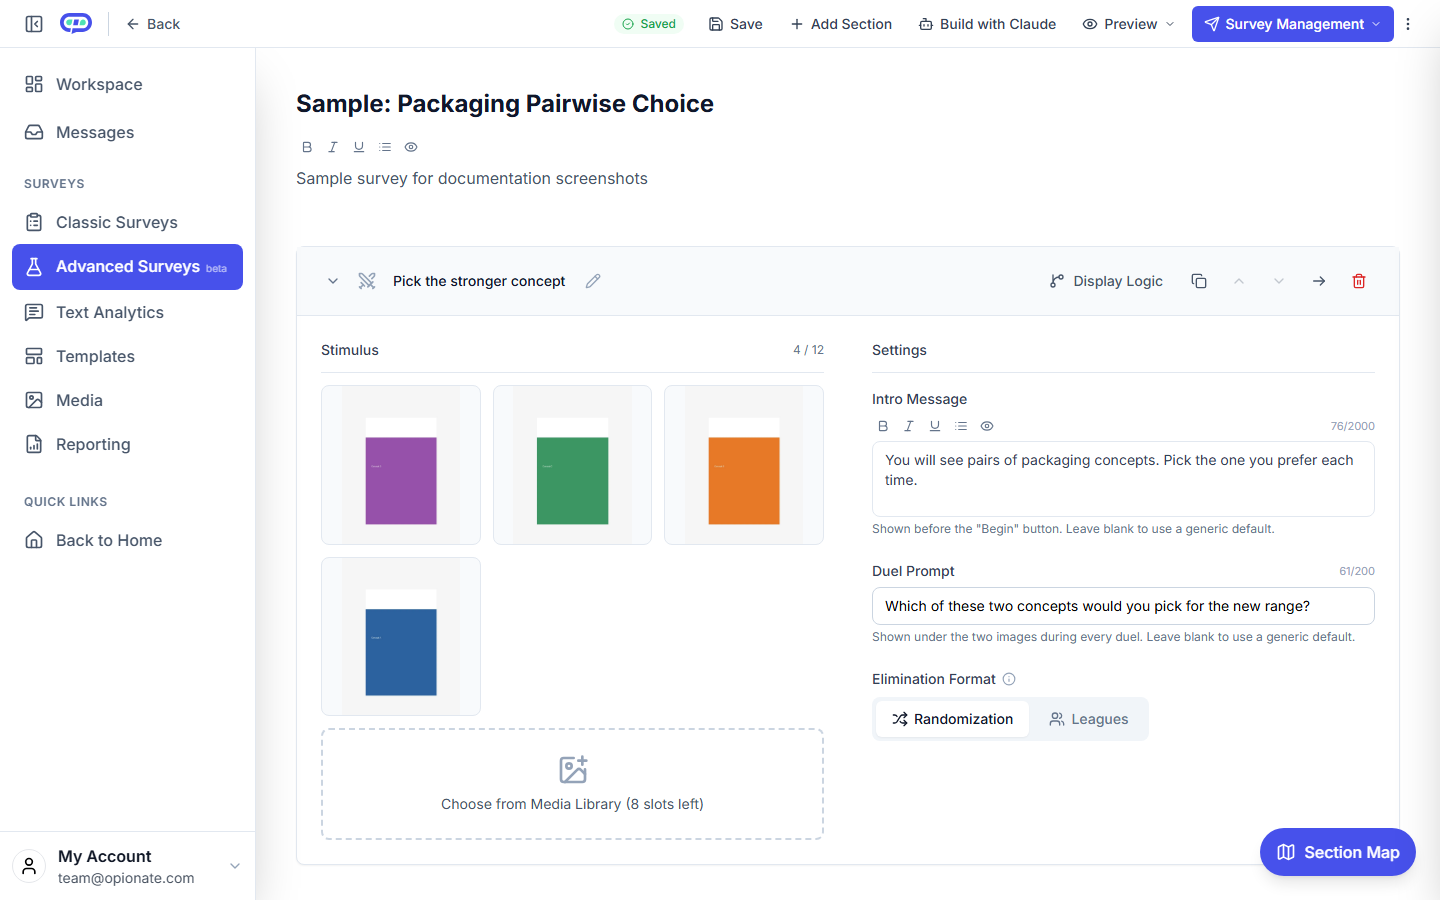Click into the Intro Message text area
The width and height of the screenshot is (1440, 900).
pos(1123,479)
